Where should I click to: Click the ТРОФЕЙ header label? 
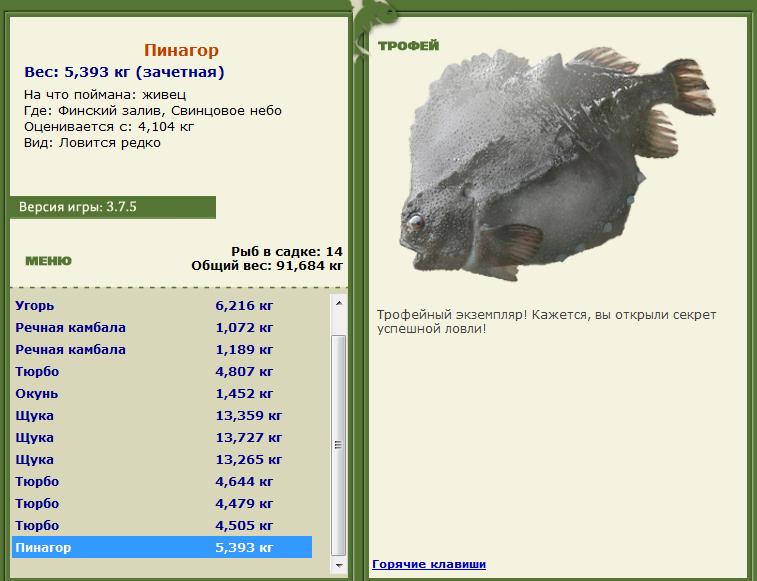(408, 46)
